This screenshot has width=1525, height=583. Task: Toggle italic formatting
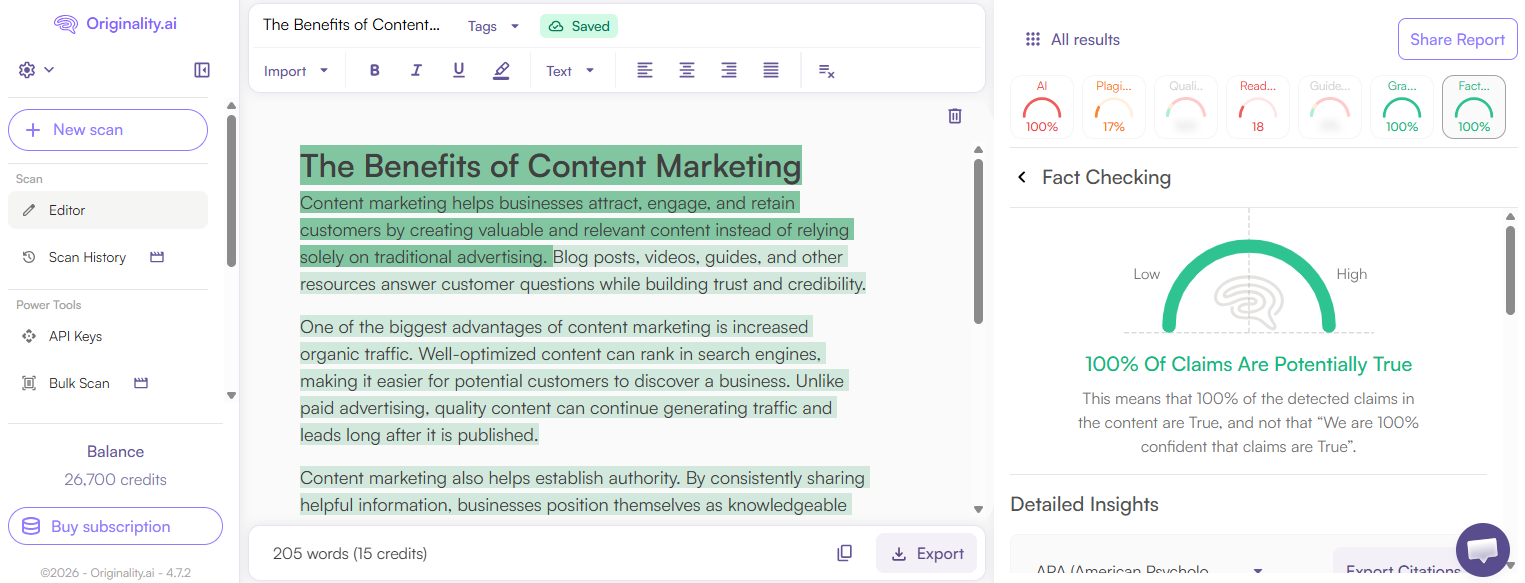[417, 70]
